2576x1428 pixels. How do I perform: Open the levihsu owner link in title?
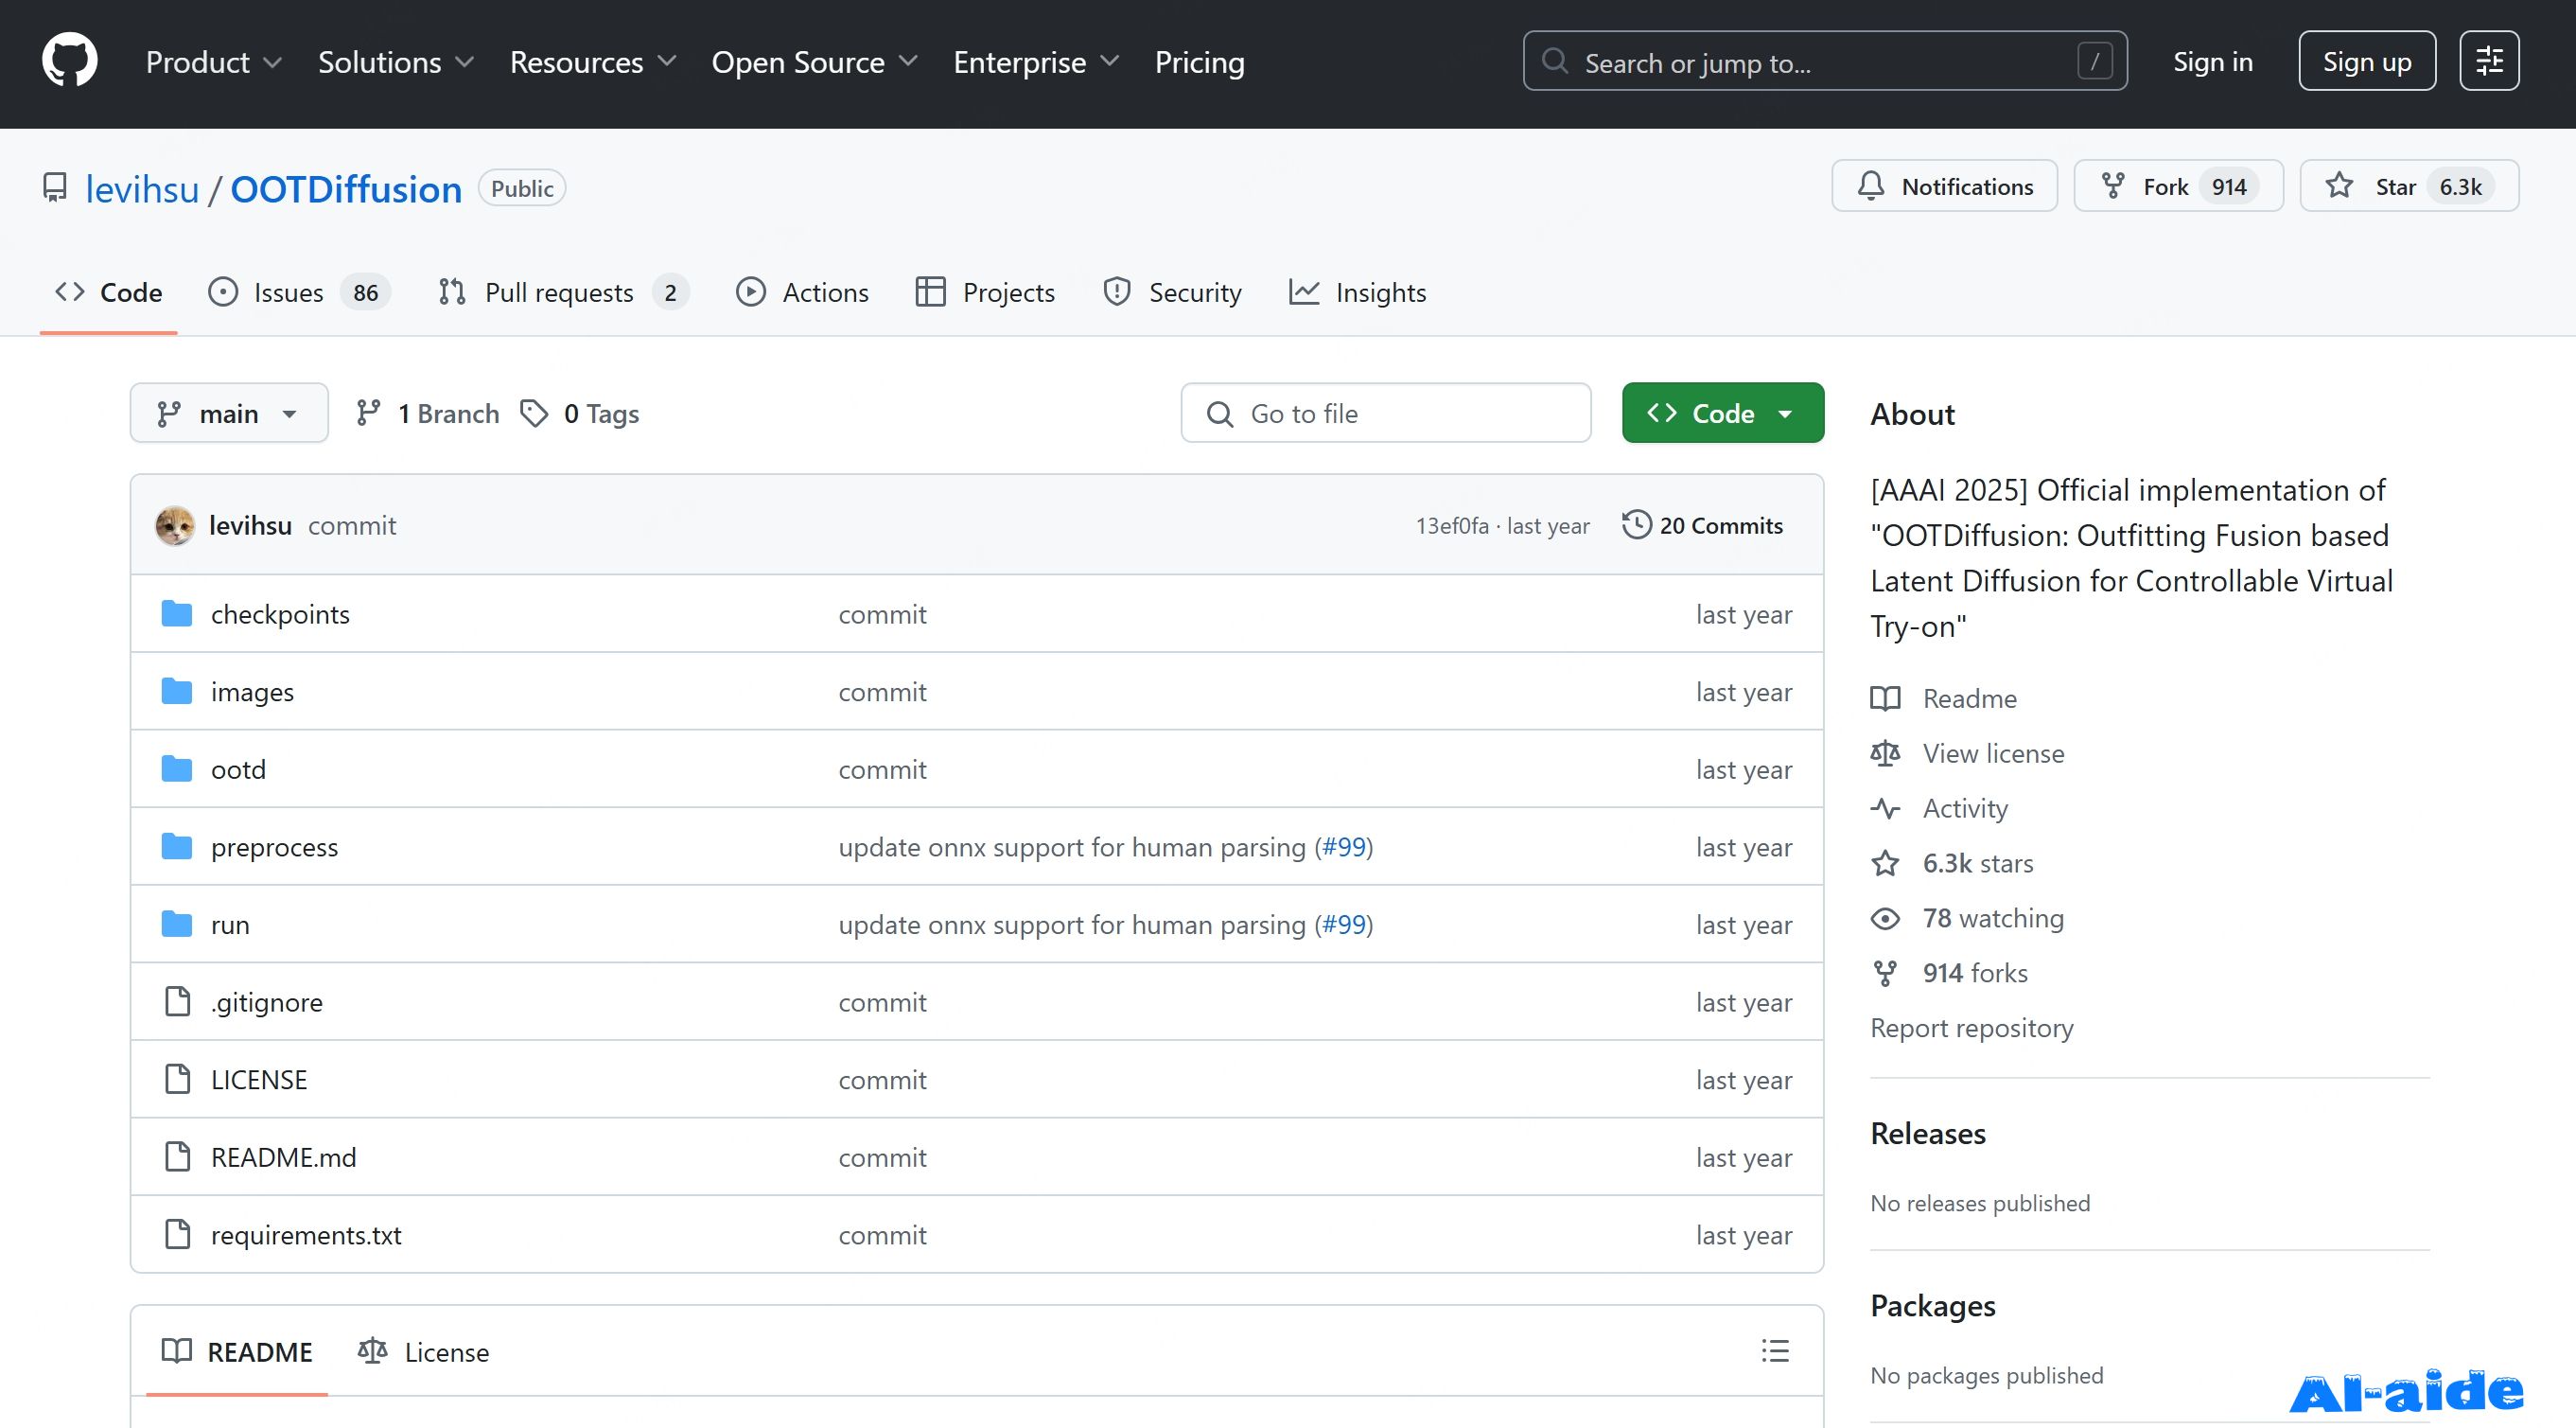click(142, 189)
